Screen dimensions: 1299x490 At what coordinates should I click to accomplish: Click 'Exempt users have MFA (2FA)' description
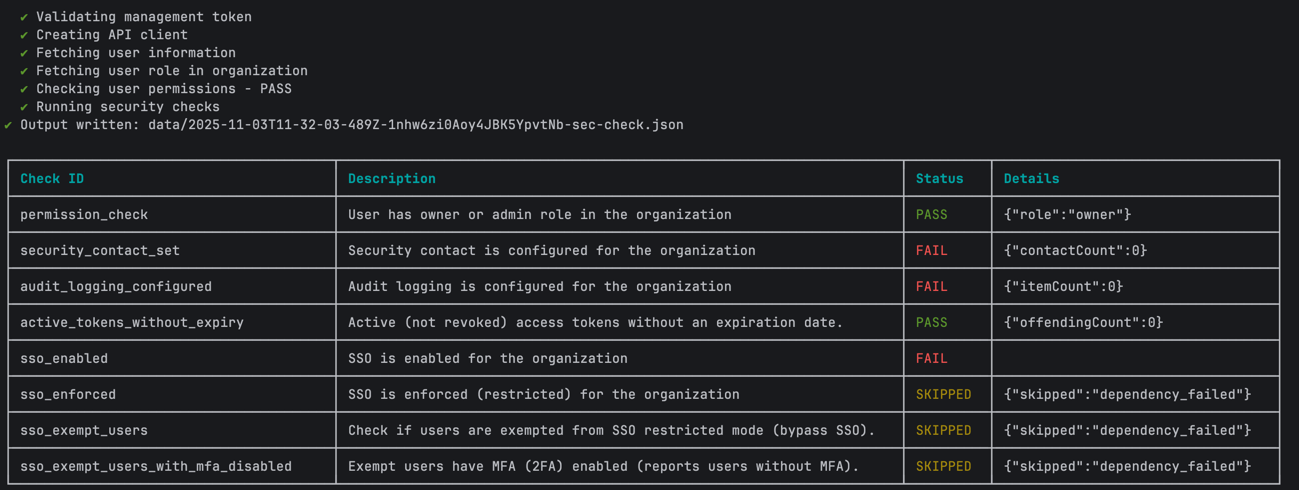[604, 467]
